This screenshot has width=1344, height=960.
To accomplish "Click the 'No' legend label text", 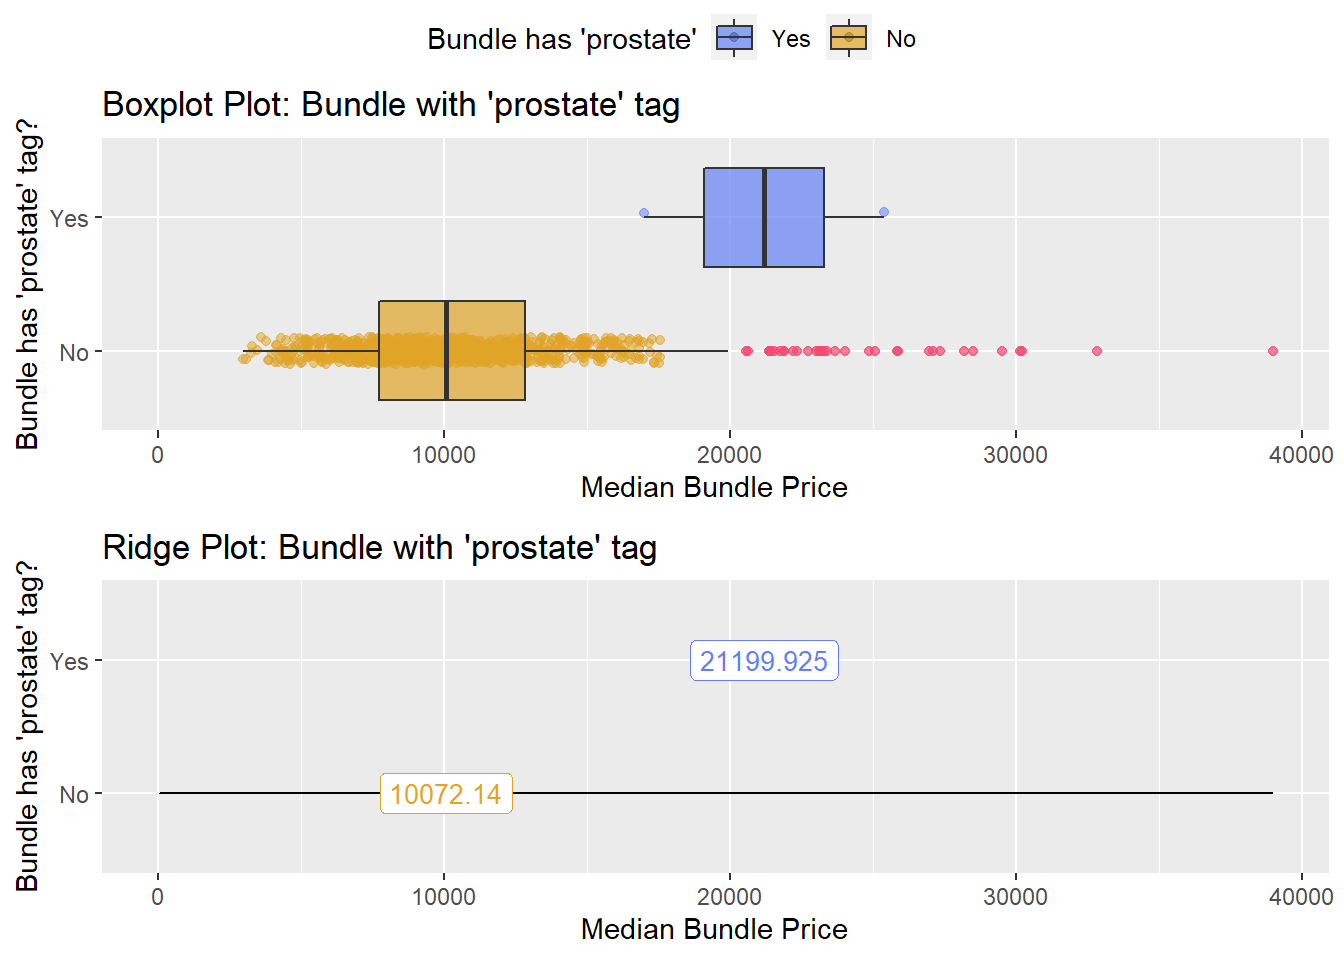I will coord(901,39).
